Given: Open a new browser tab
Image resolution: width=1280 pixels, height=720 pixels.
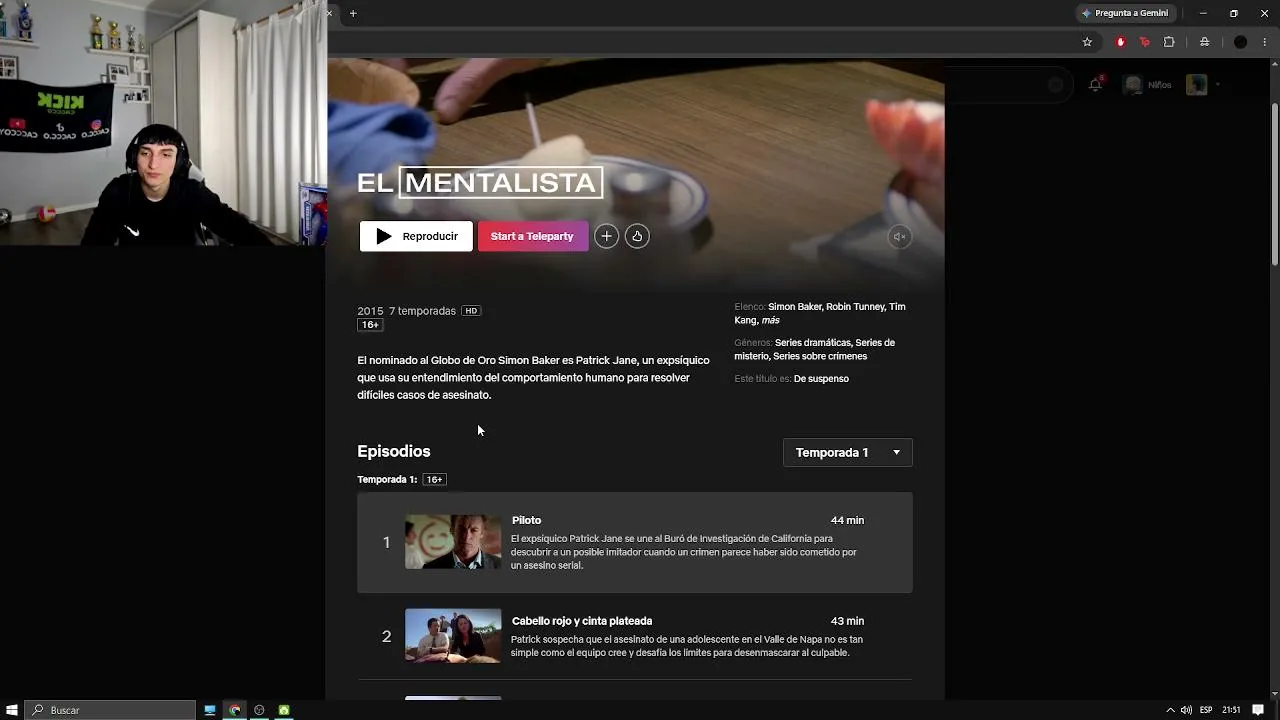Looking at the screenshot, I should coord(353,13).
